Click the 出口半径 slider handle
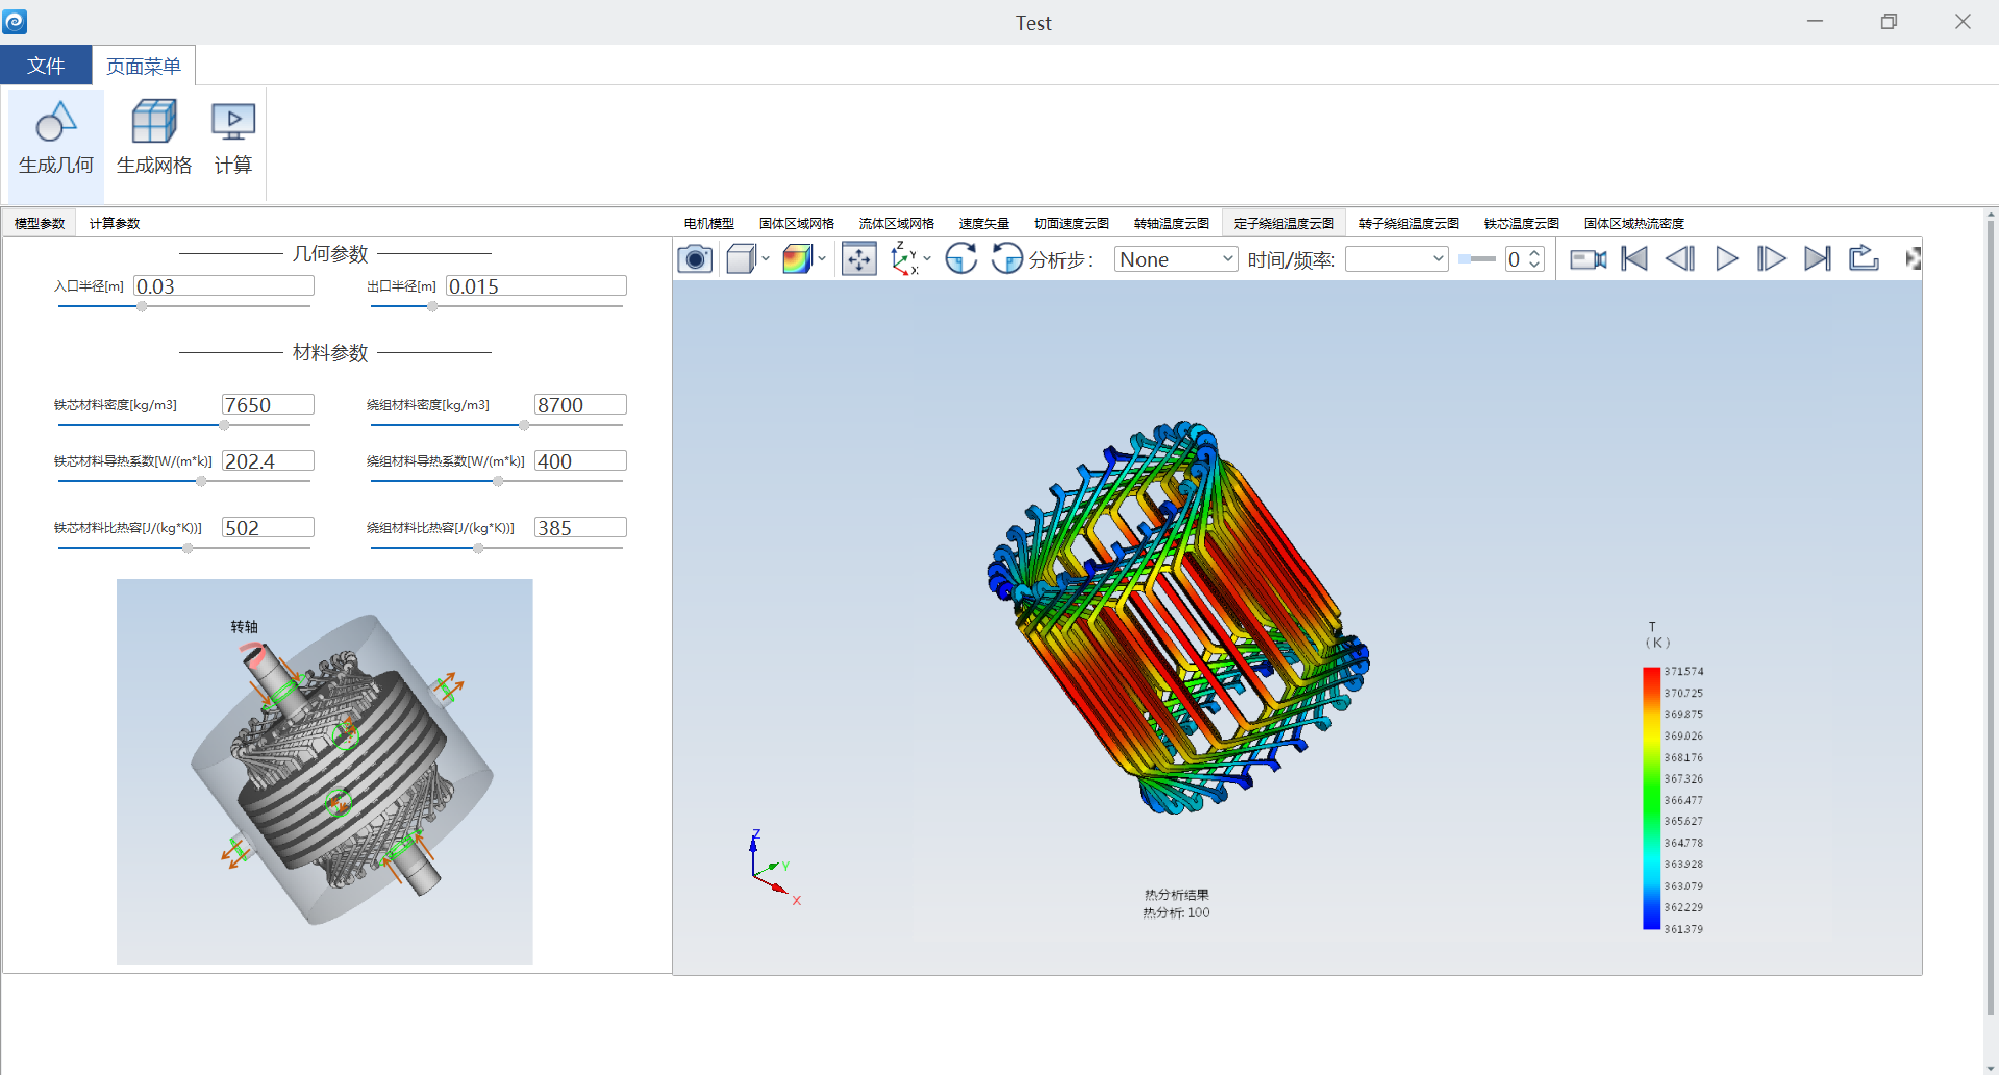The width and height of the screenshot is (2000, 1076). 432,307
